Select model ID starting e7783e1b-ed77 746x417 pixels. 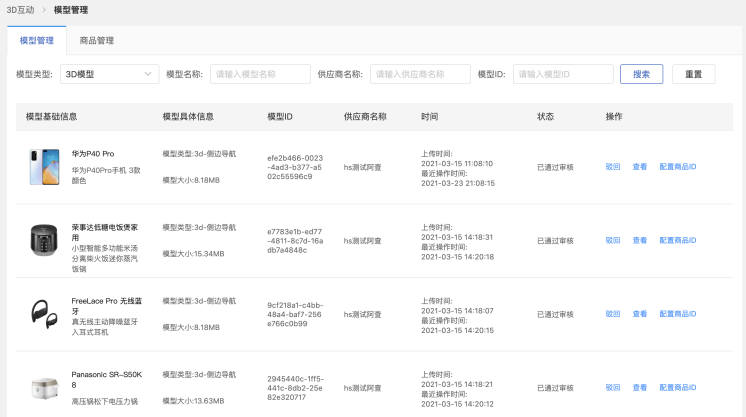pos(295,241)
